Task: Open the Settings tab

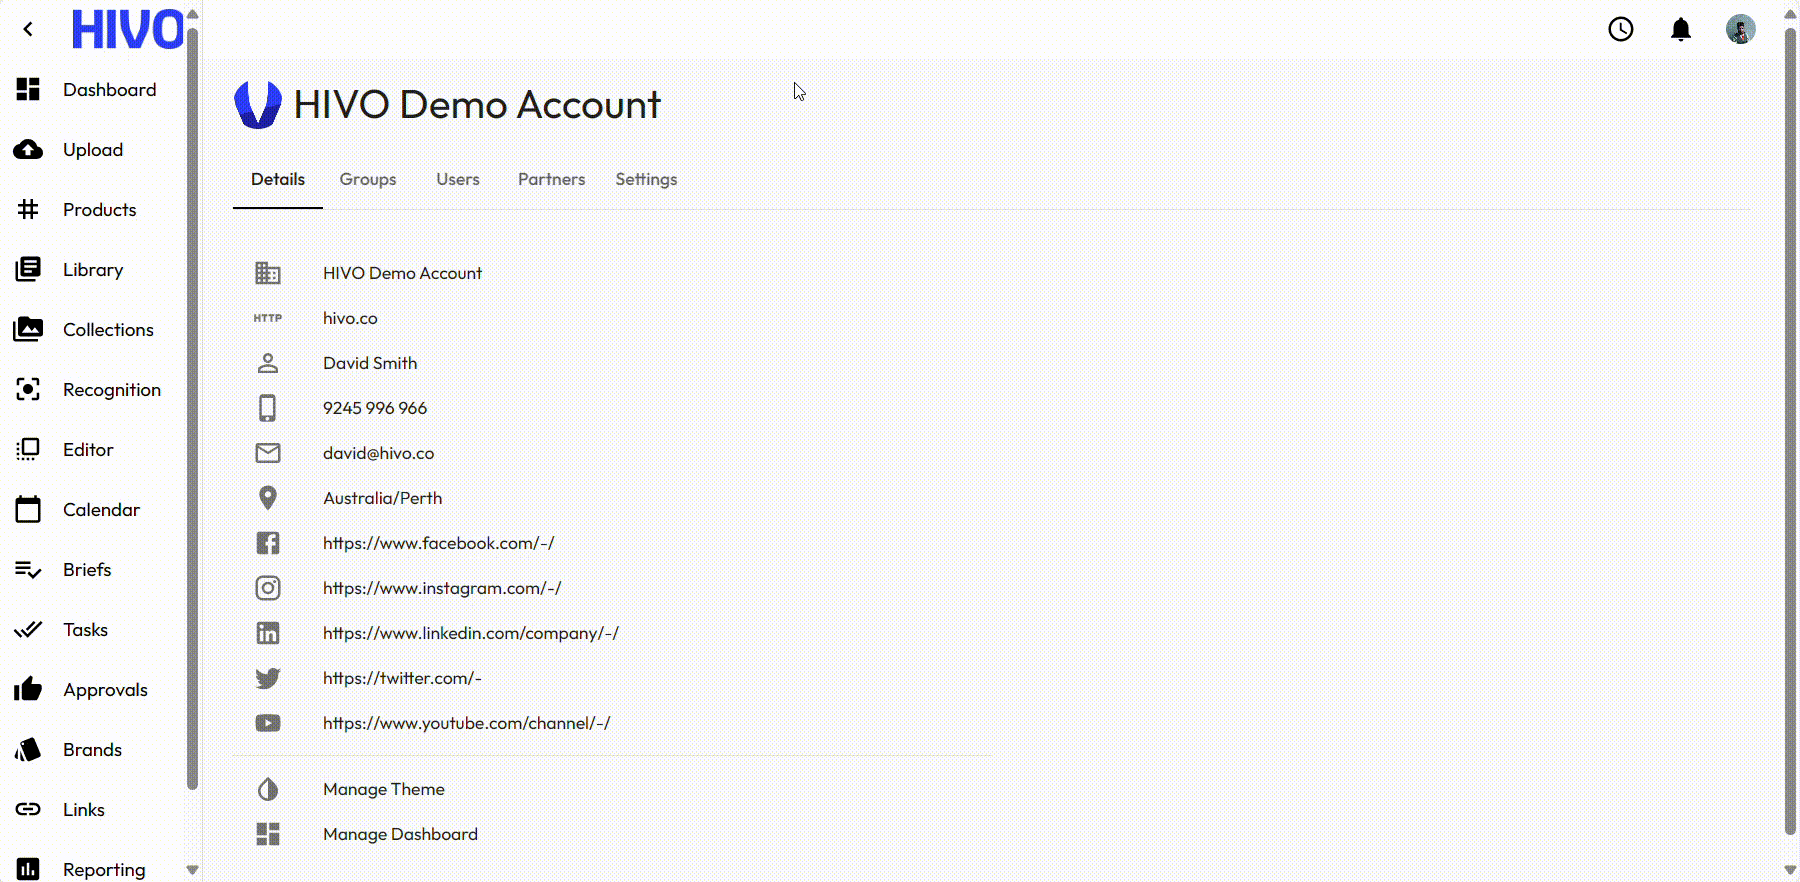Action: click(646, 180)
